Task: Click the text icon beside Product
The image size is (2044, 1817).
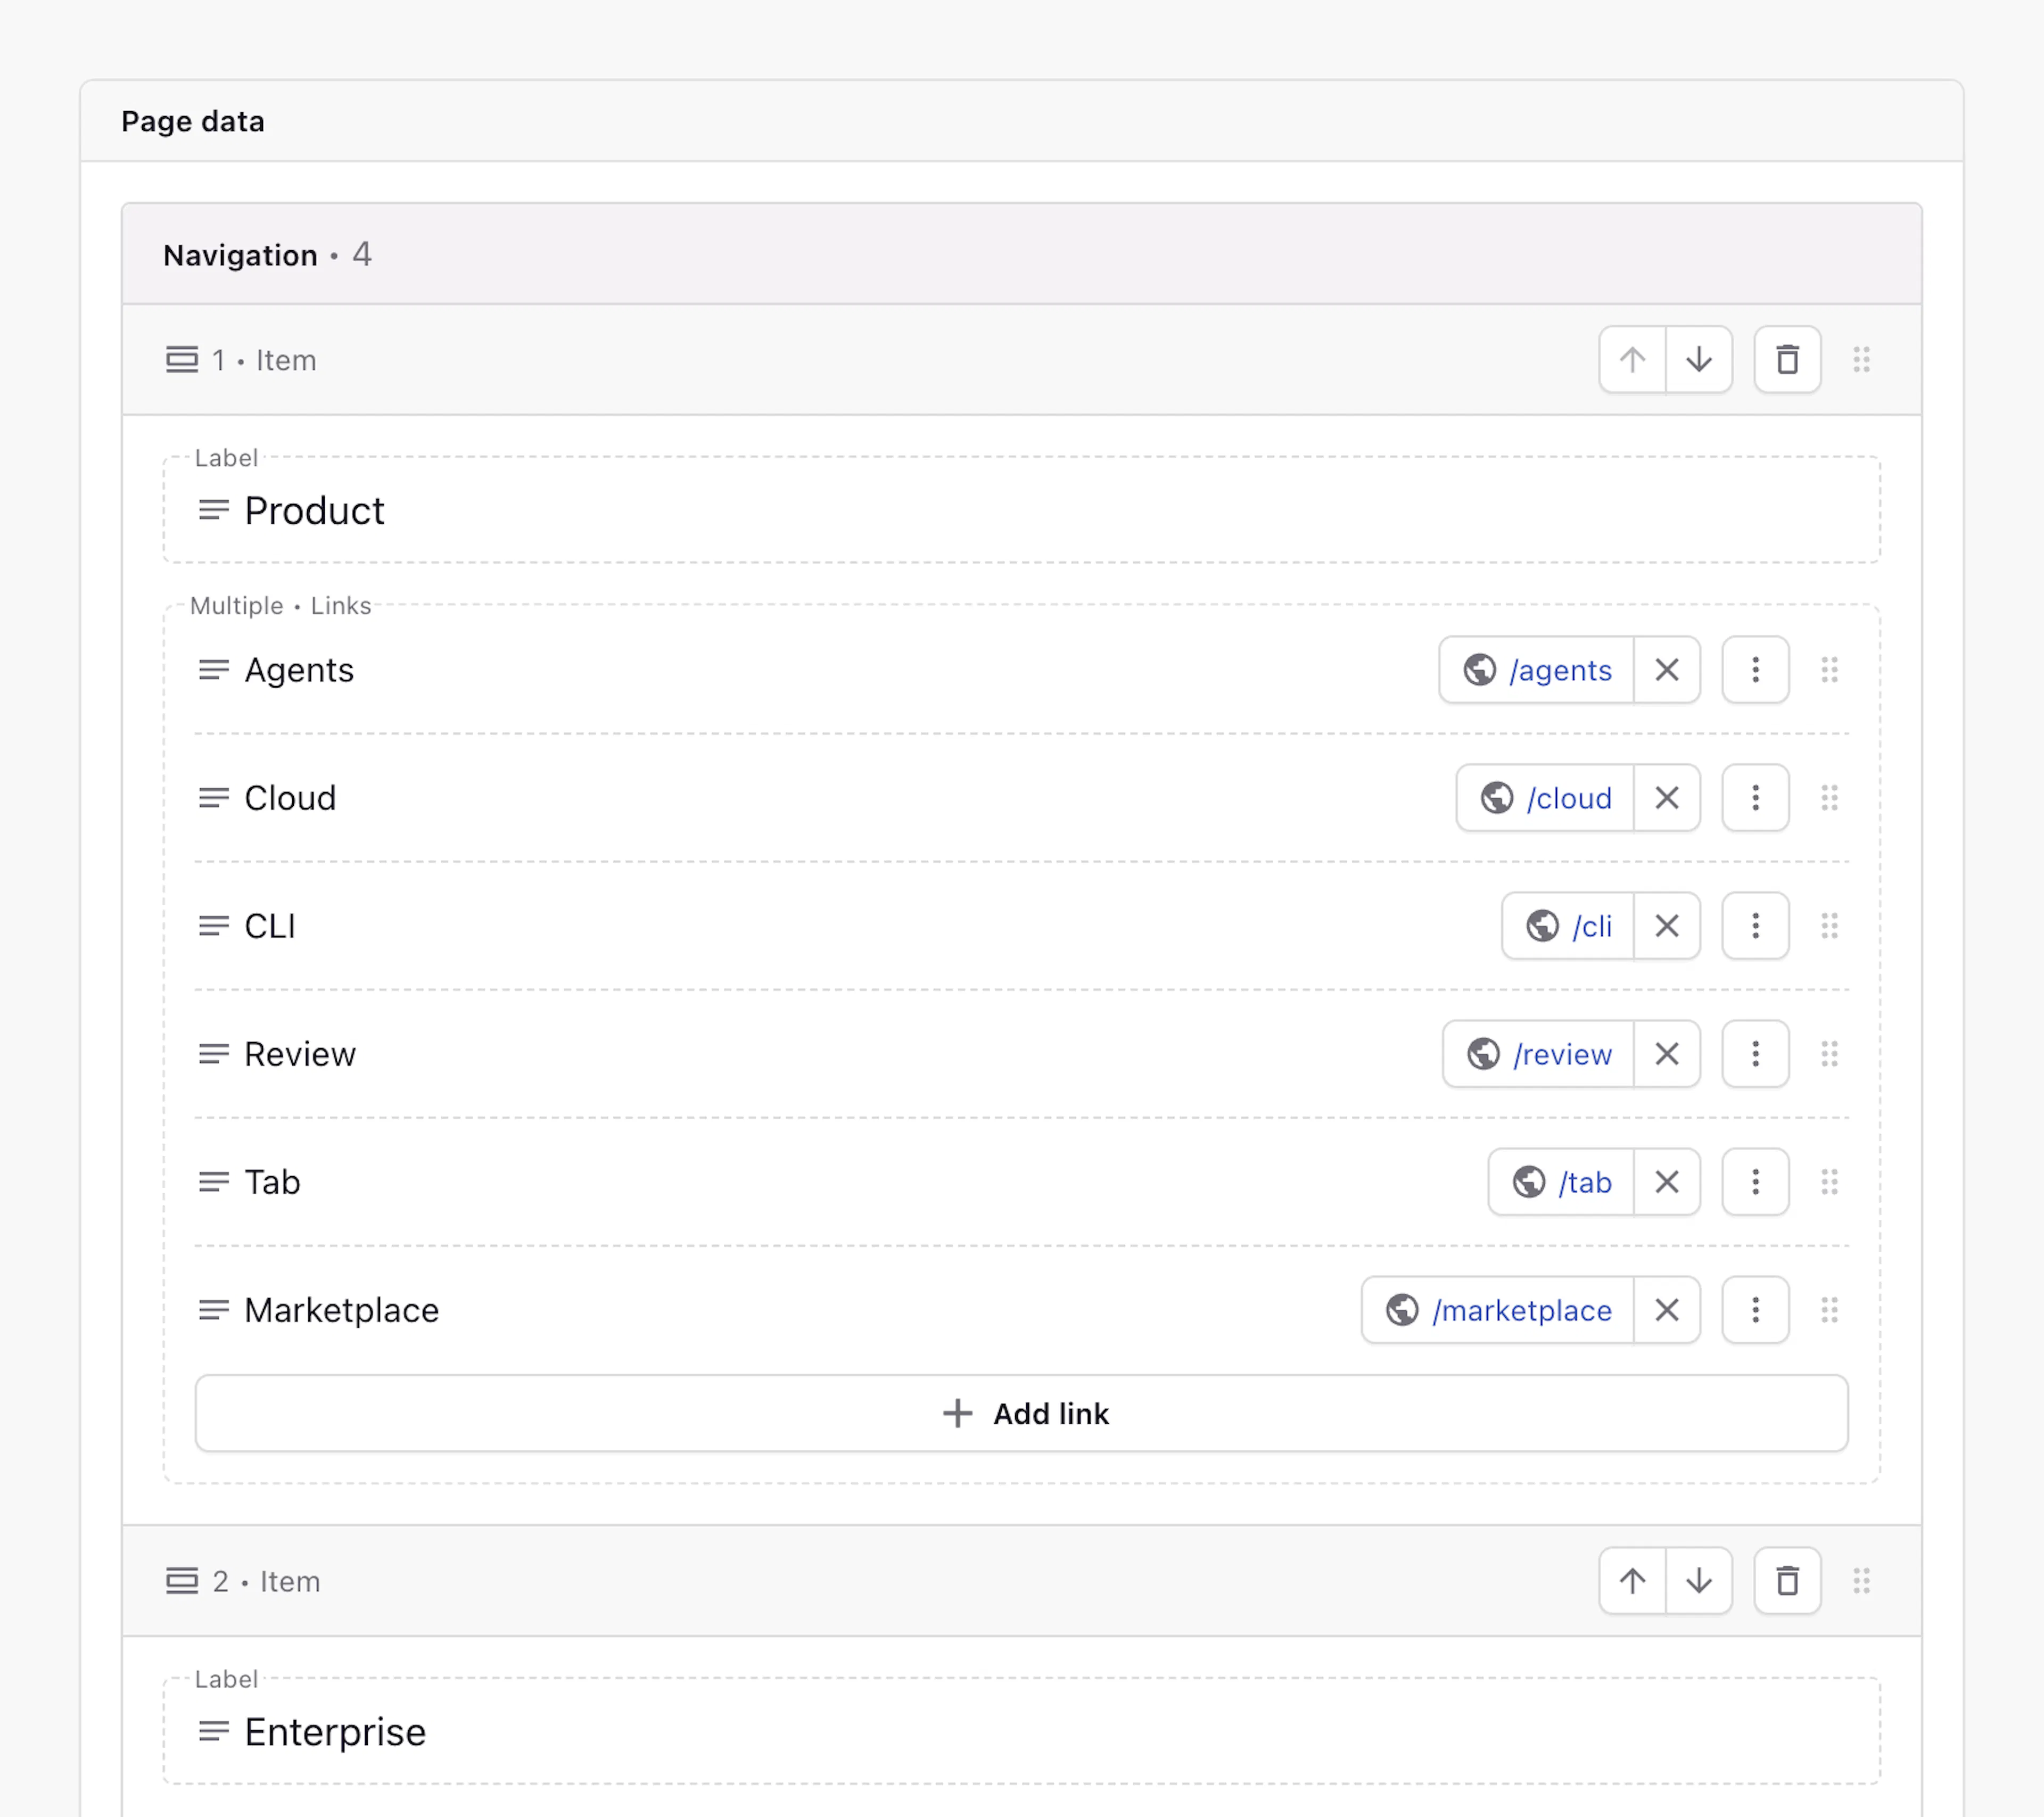Action: tap(213, 510)
